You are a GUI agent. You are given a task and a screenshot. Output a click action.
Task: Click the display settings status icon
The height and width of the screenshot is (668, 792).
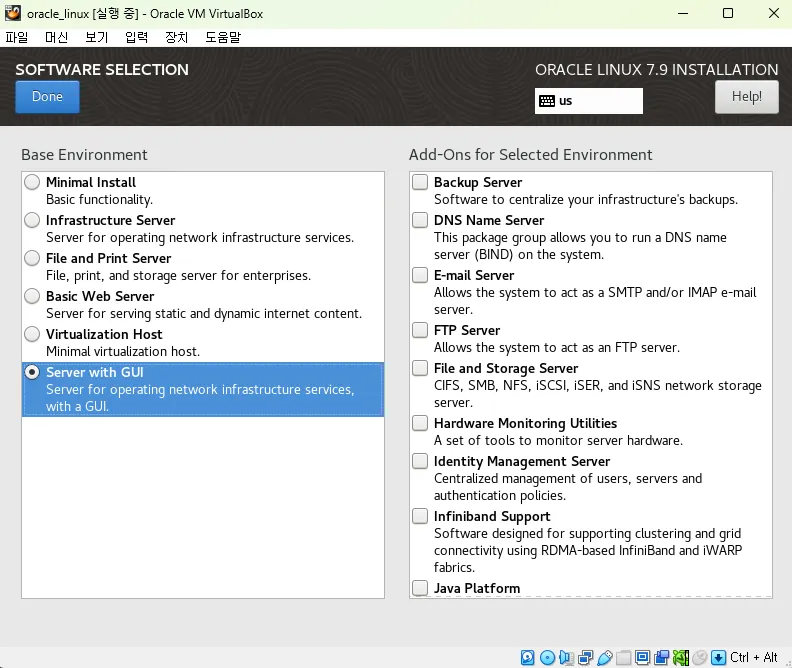click(x=642, y=657)
